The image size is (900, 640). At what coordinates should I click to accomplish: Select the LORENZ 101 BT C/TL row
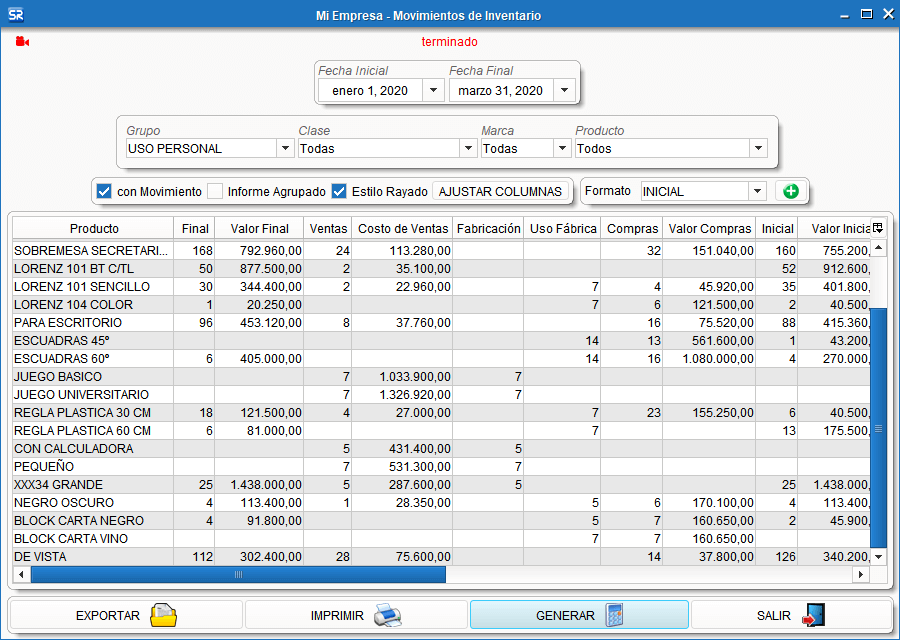[x=441, y=269]
